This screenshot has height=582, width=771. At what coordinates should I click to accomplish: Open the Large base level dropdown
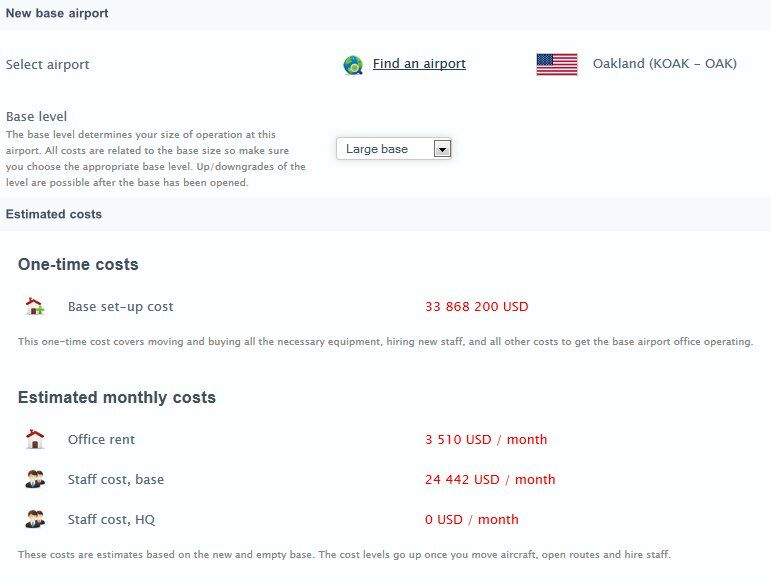tap(393, 149)
